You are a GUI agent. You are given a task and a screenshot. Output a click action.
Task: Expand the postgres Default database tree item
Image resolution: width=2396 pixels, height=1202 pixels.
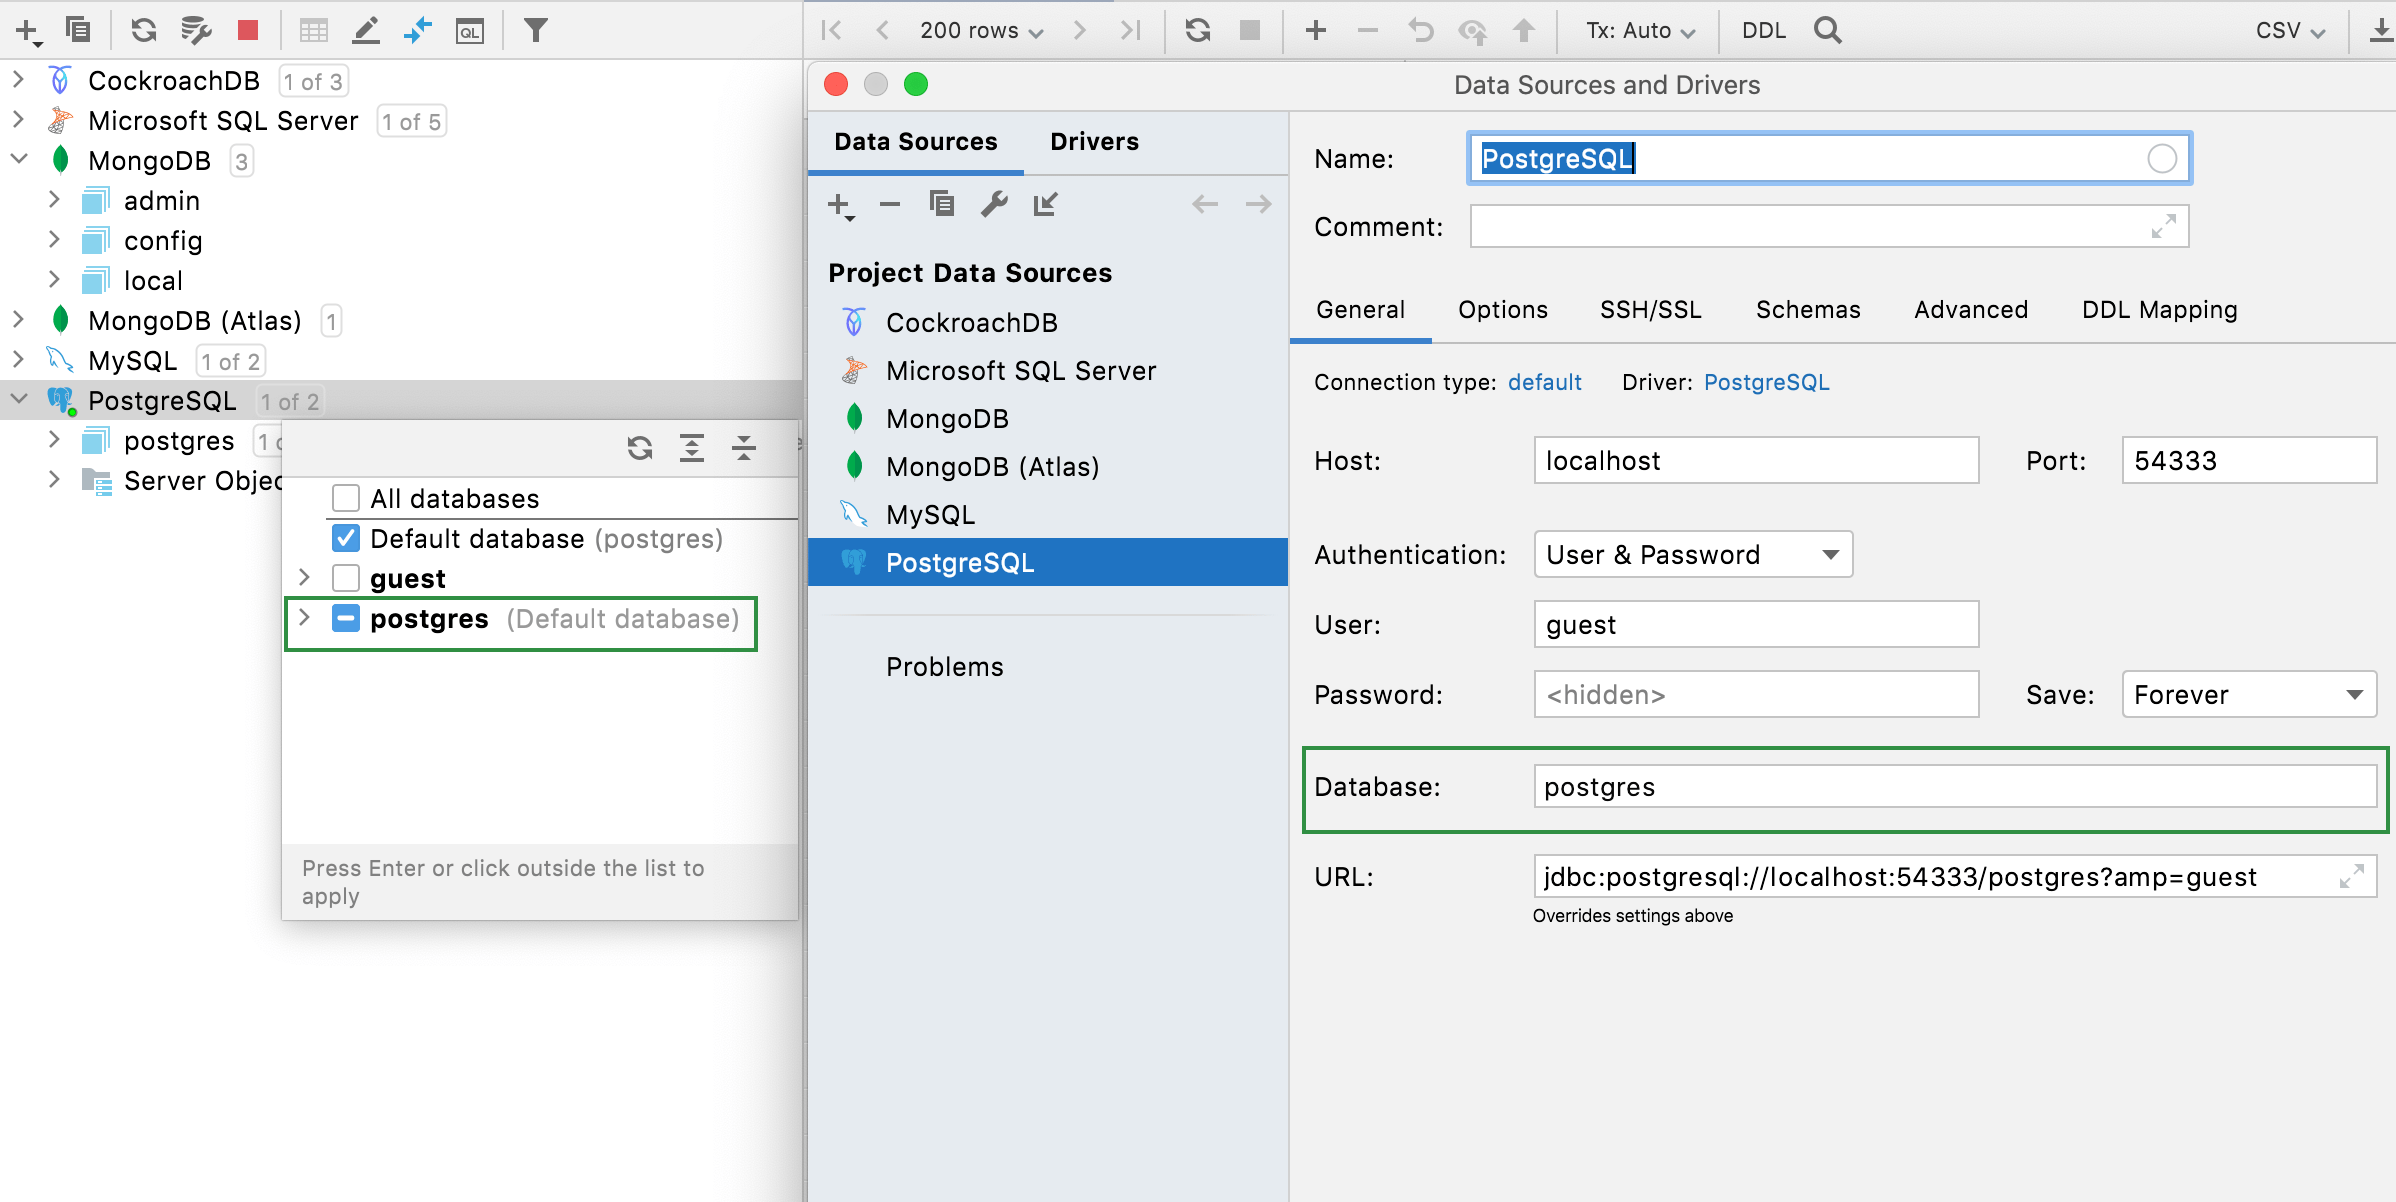point(307,619)
